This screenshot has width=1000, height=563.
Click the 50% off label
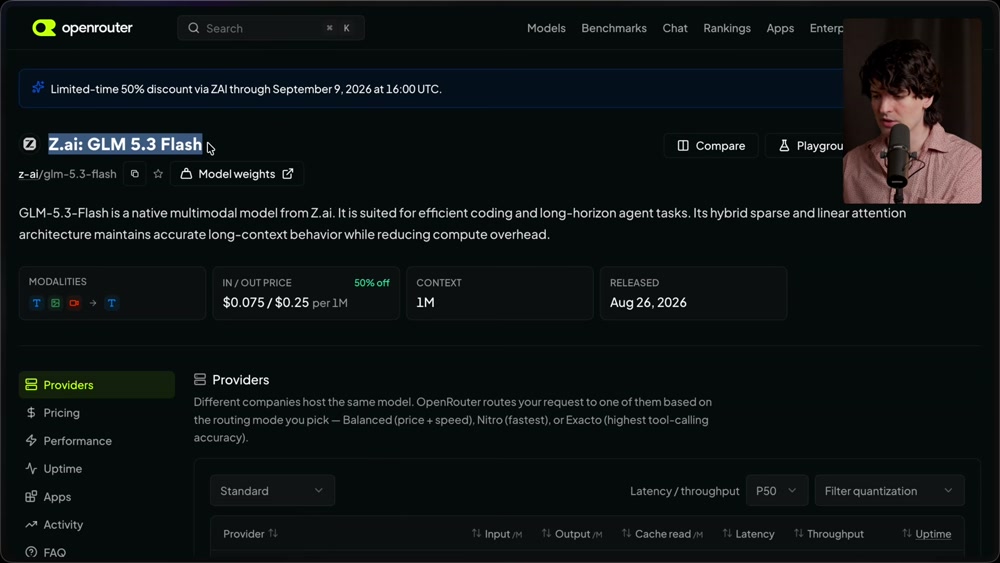372,282
